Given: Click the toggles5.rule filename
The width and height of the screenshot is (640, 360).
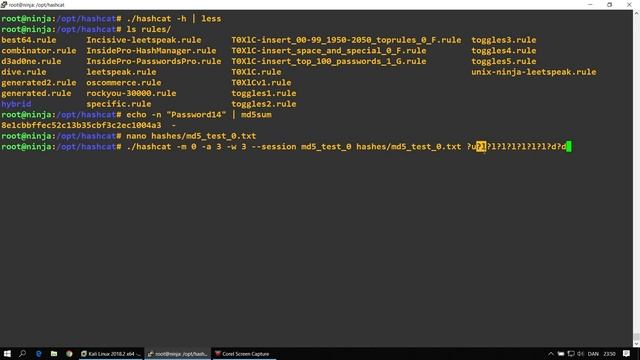Looking at the screenshot, I should pyautogui.click(x=504, y=61).
